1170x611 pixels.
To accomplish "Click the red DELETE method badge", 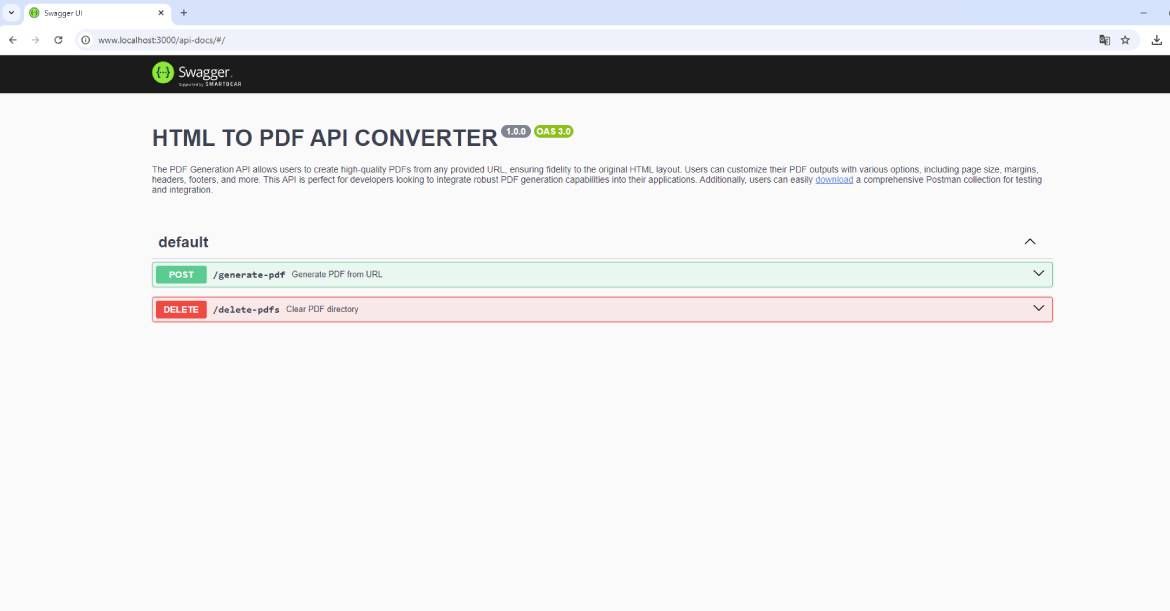I will (x=181, y=310).
